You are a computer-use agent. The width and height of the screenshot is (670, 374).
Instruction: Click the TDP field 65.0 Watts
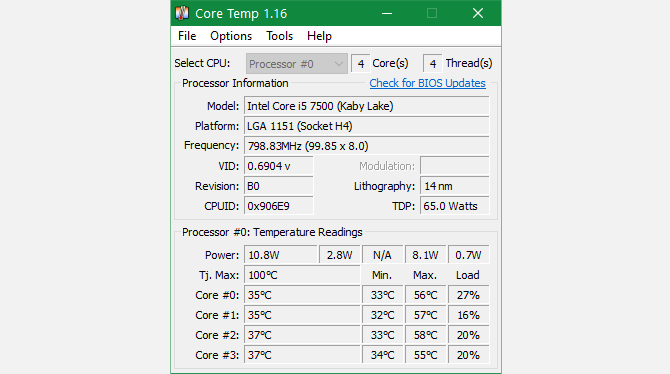[455, 206]
